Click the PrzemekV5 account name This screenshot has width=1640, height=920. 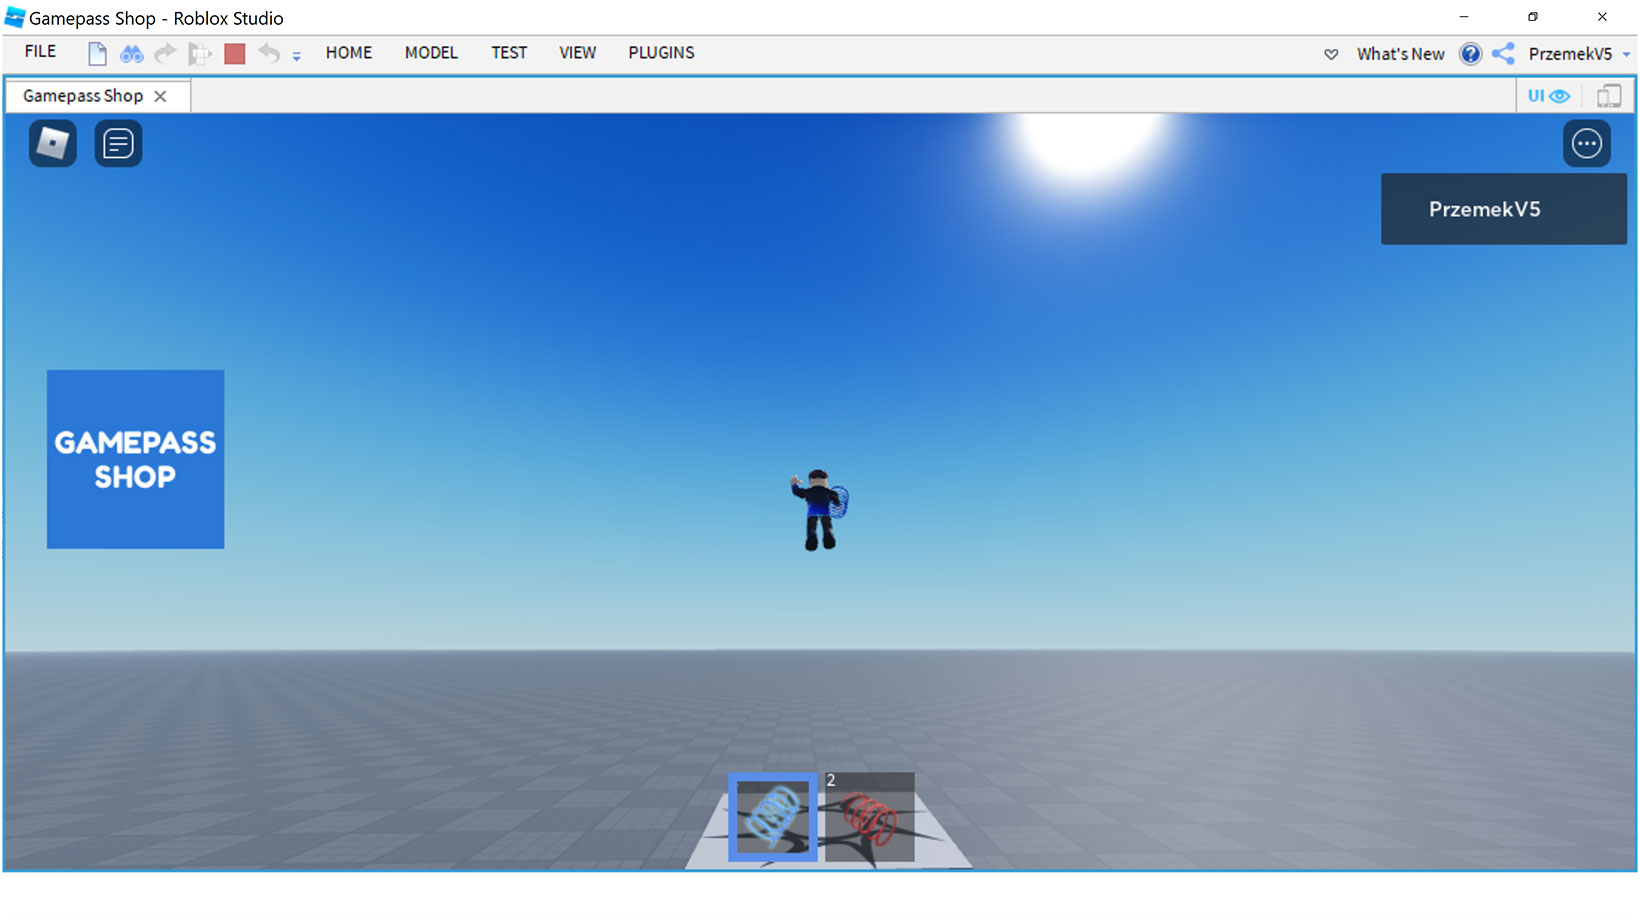click(x=1570, y=54)
